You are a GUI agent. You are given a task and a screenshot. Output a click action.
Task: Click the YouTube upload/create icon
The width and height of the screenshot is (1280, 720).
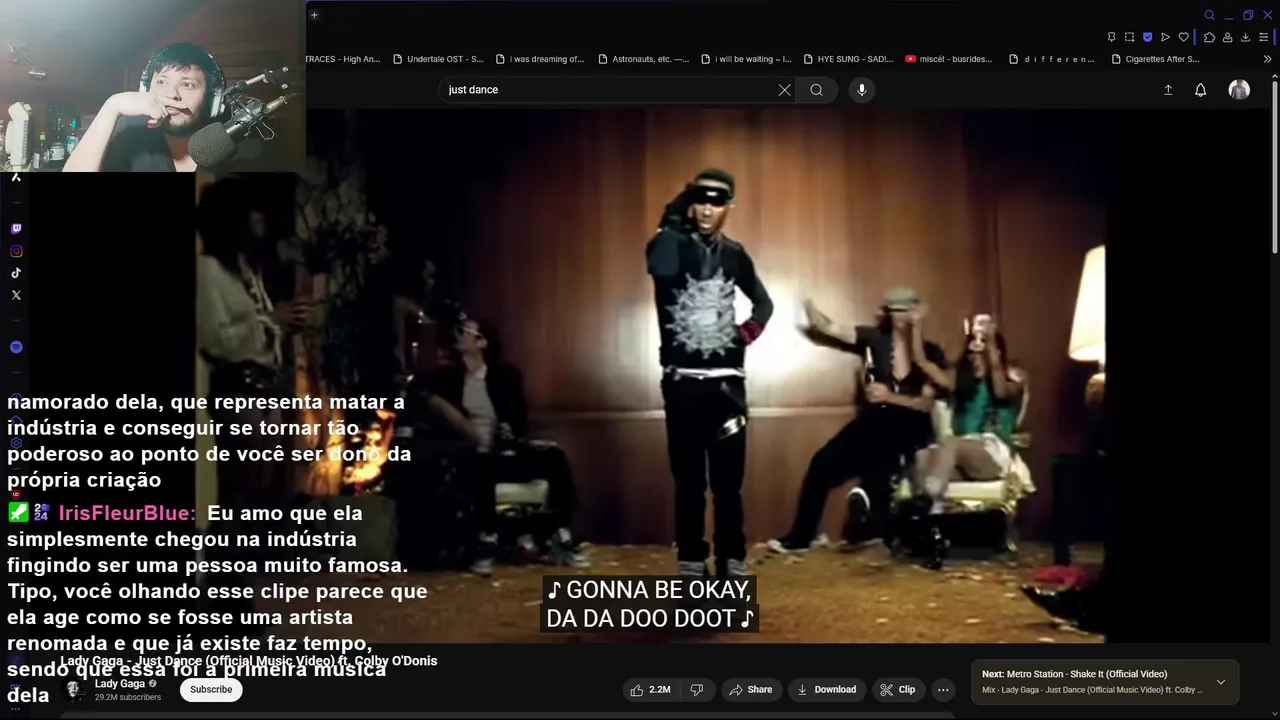click(x=1168, y=90)
